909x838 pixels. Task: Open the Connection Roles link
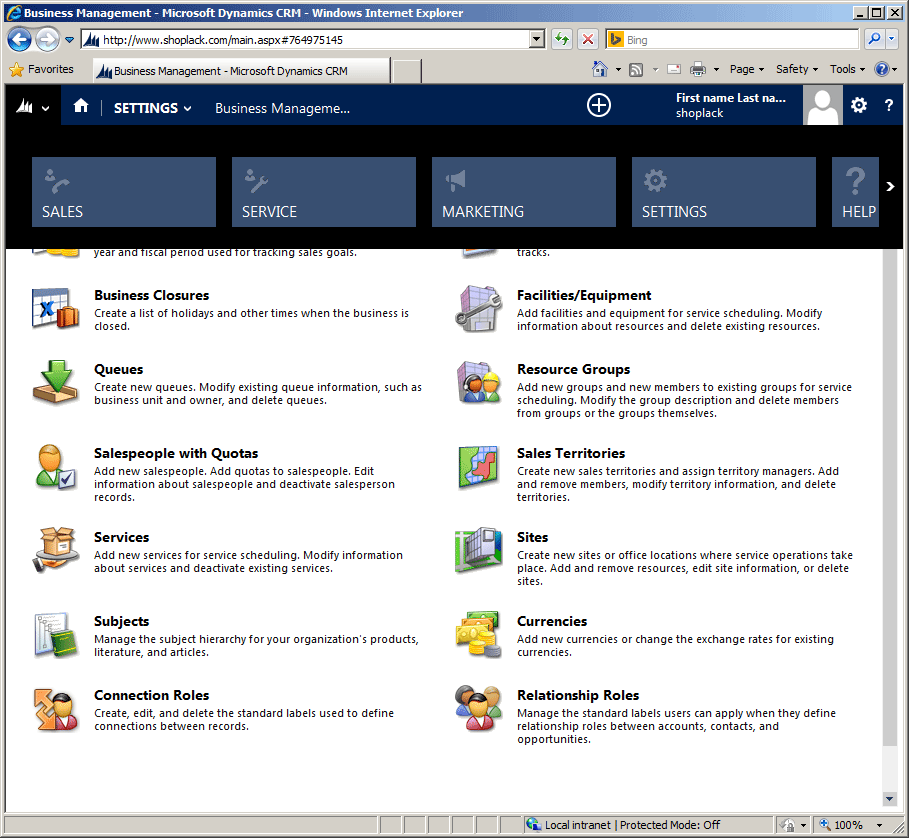152,695
